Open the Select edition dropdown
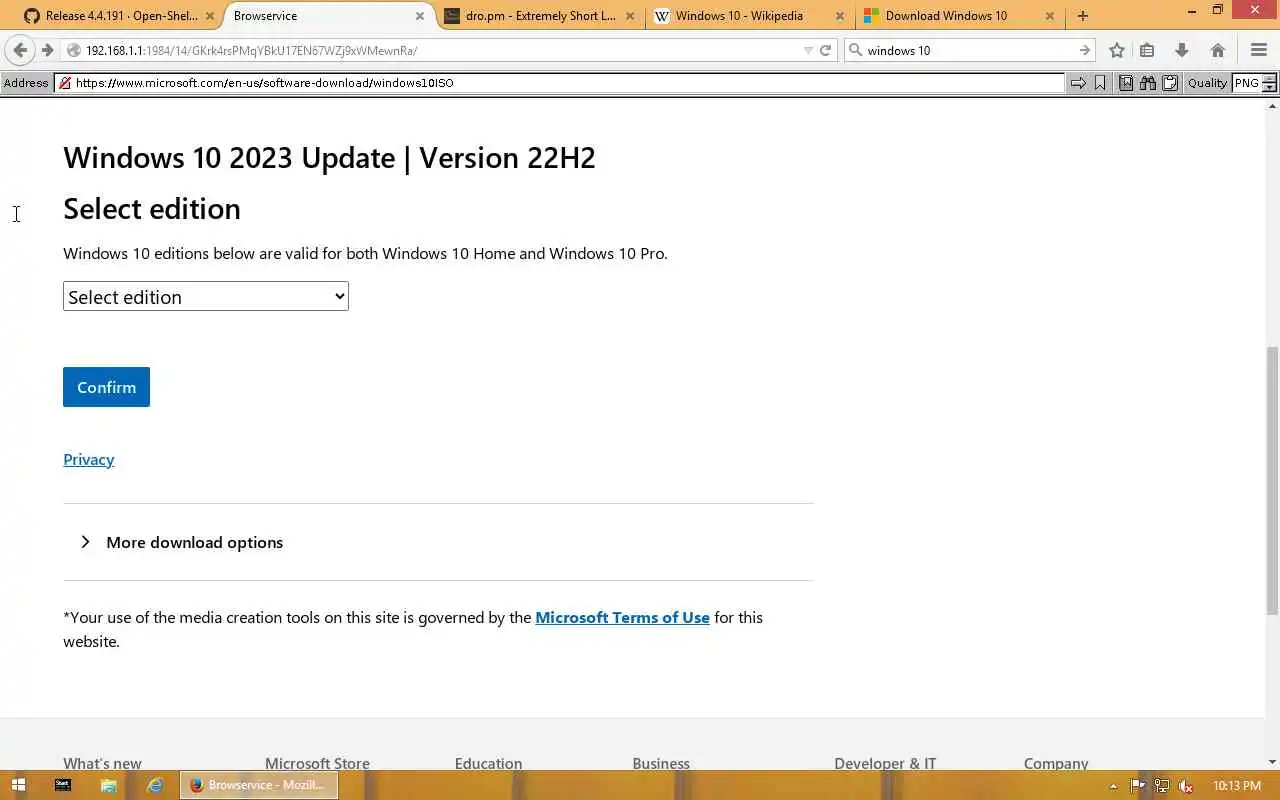This screenshot has height=800, width=1280. point(206,296)
